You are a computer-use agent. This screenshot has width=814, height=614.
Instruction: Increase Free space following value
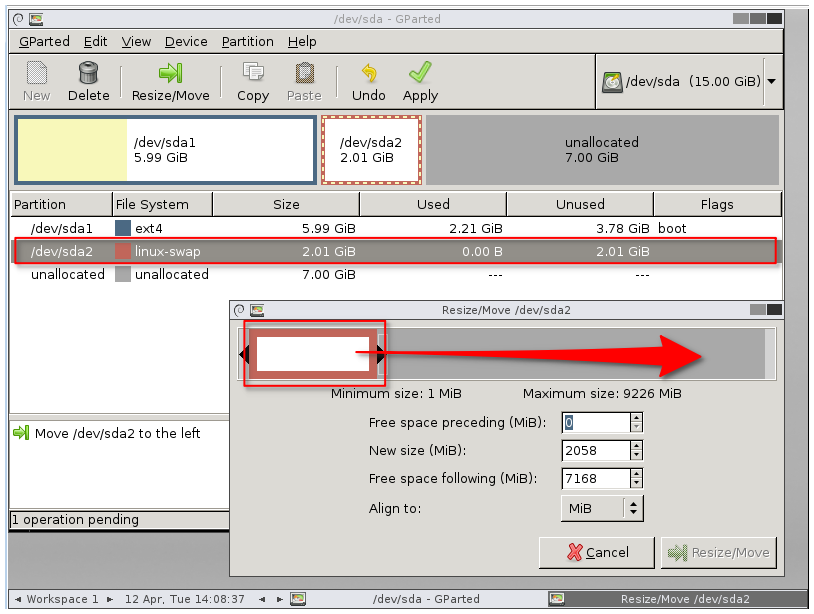637,474
